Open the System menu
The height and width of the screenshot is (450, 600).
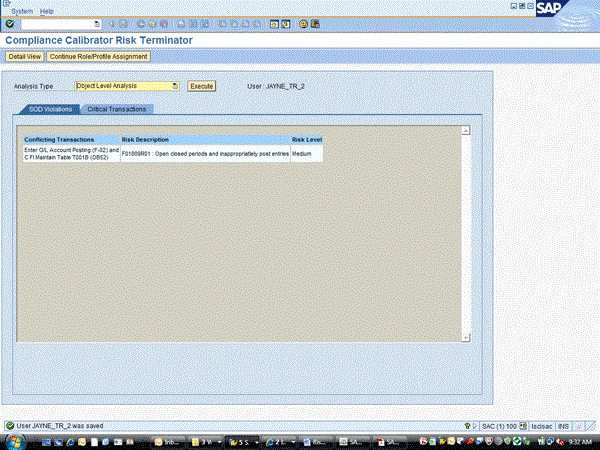click(x=22, y=10)
